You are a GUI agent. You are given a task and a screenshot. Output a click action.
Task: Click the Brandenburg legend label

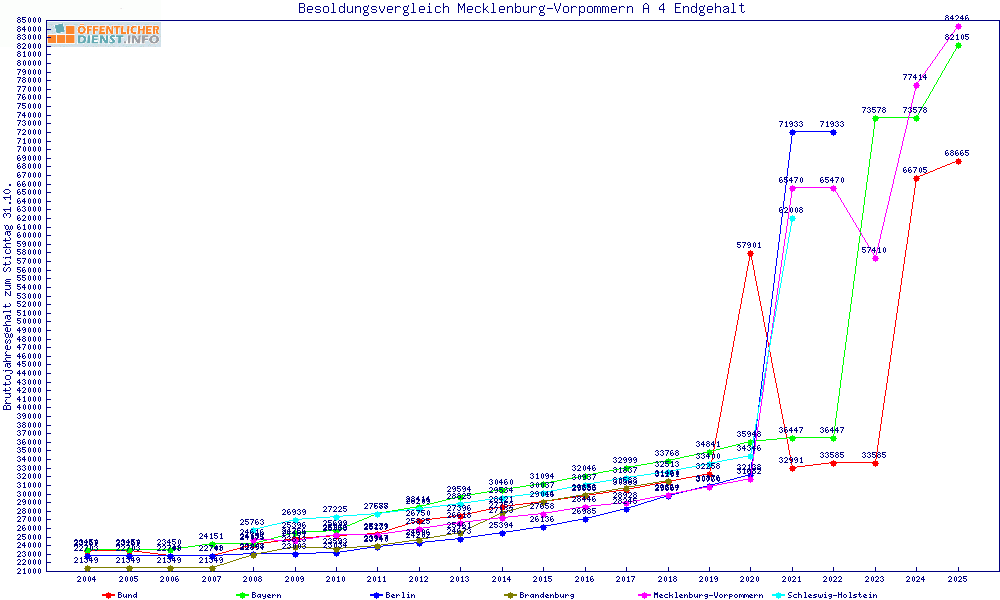pyautogui.click(x=546, y=595)
